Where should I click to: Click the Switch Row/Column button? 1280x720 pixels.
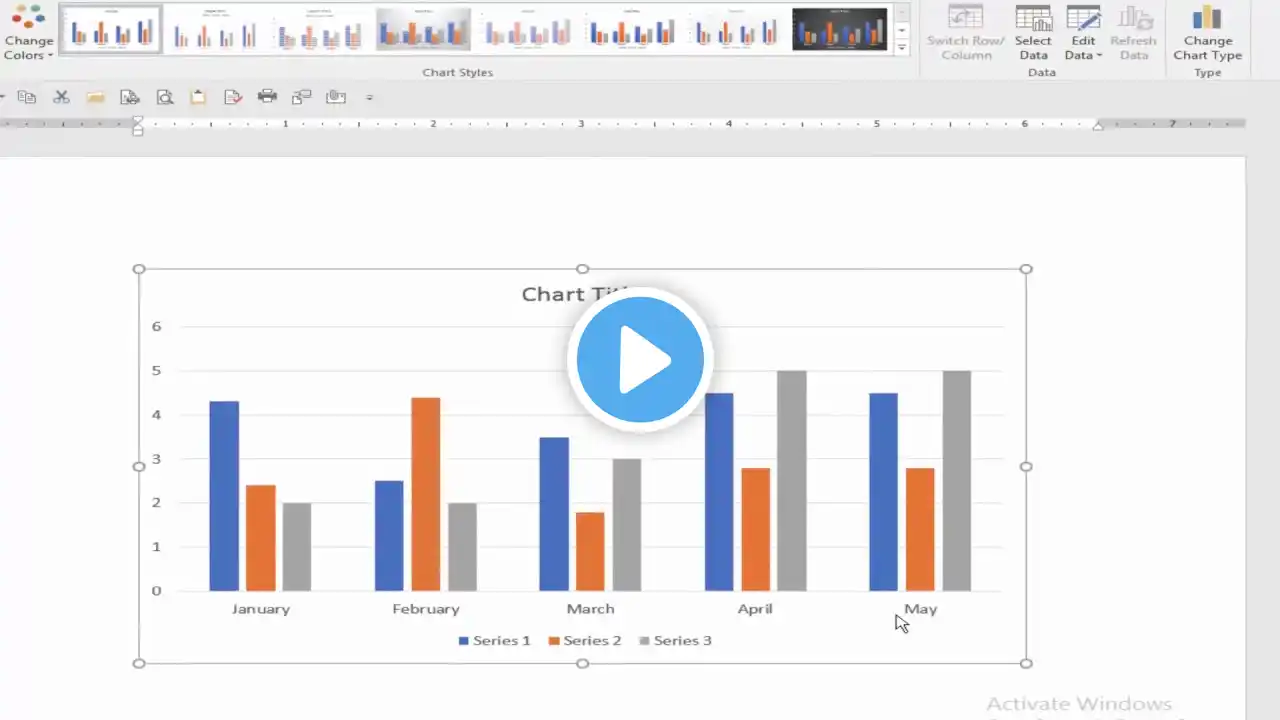coord(965,32)
